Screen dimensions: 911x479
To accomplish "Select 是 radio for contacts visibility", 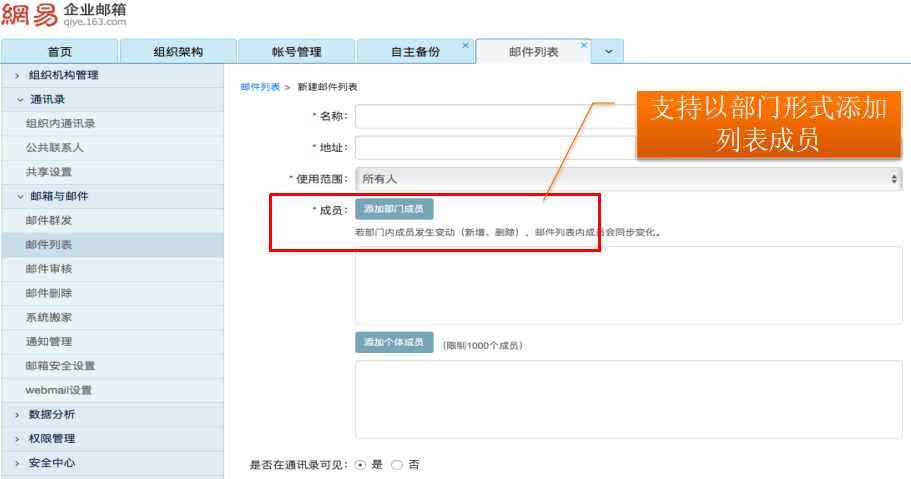I will click(x=361, y=465).
